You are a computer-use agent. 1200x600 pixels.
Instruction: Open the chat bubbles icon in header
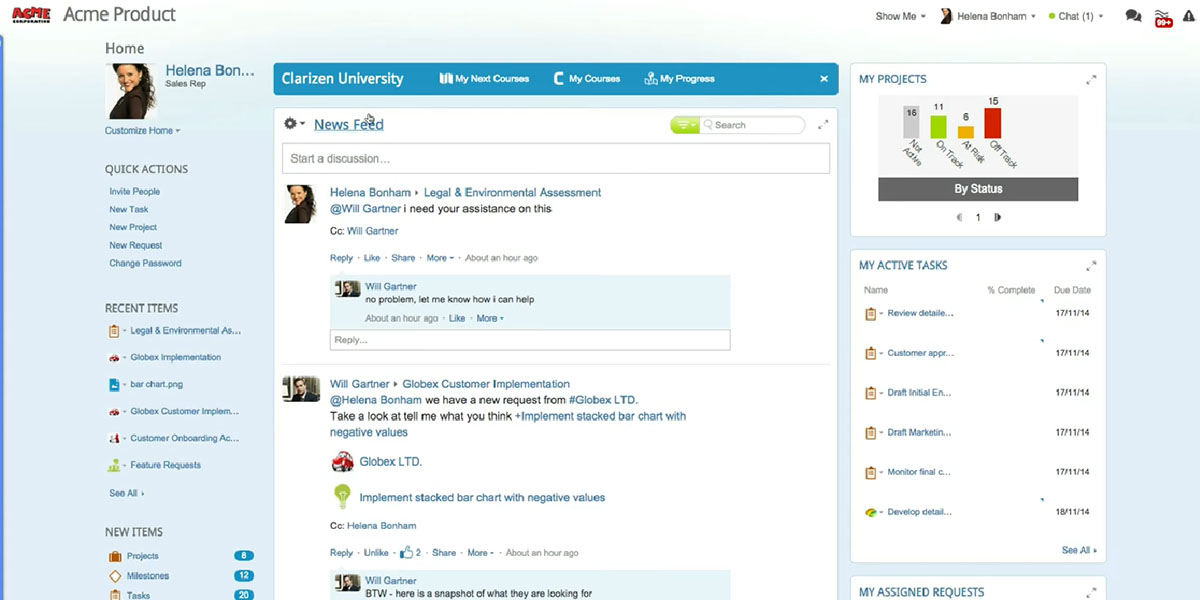[1133, 16]
